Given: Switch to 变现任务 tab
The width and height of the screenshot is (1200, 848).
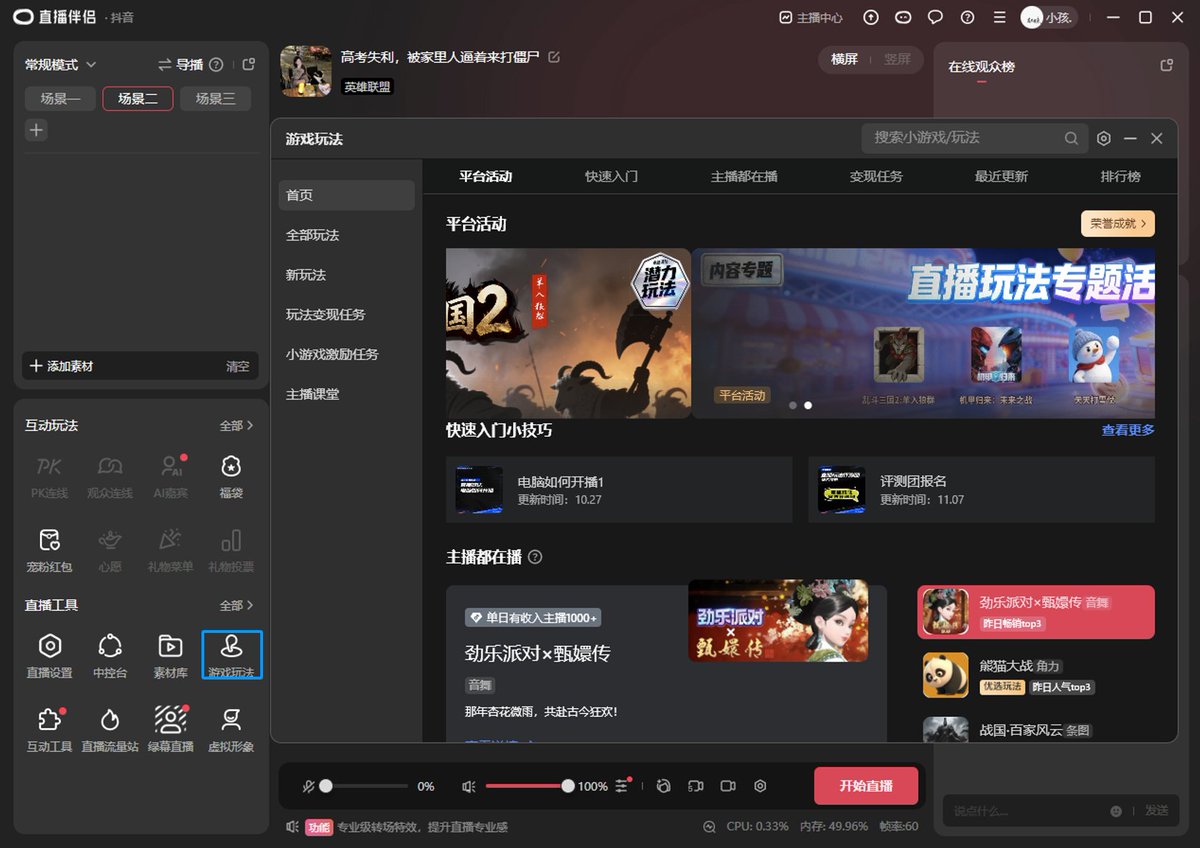Looking at the screenshot, I should click(x=876, y=176).
